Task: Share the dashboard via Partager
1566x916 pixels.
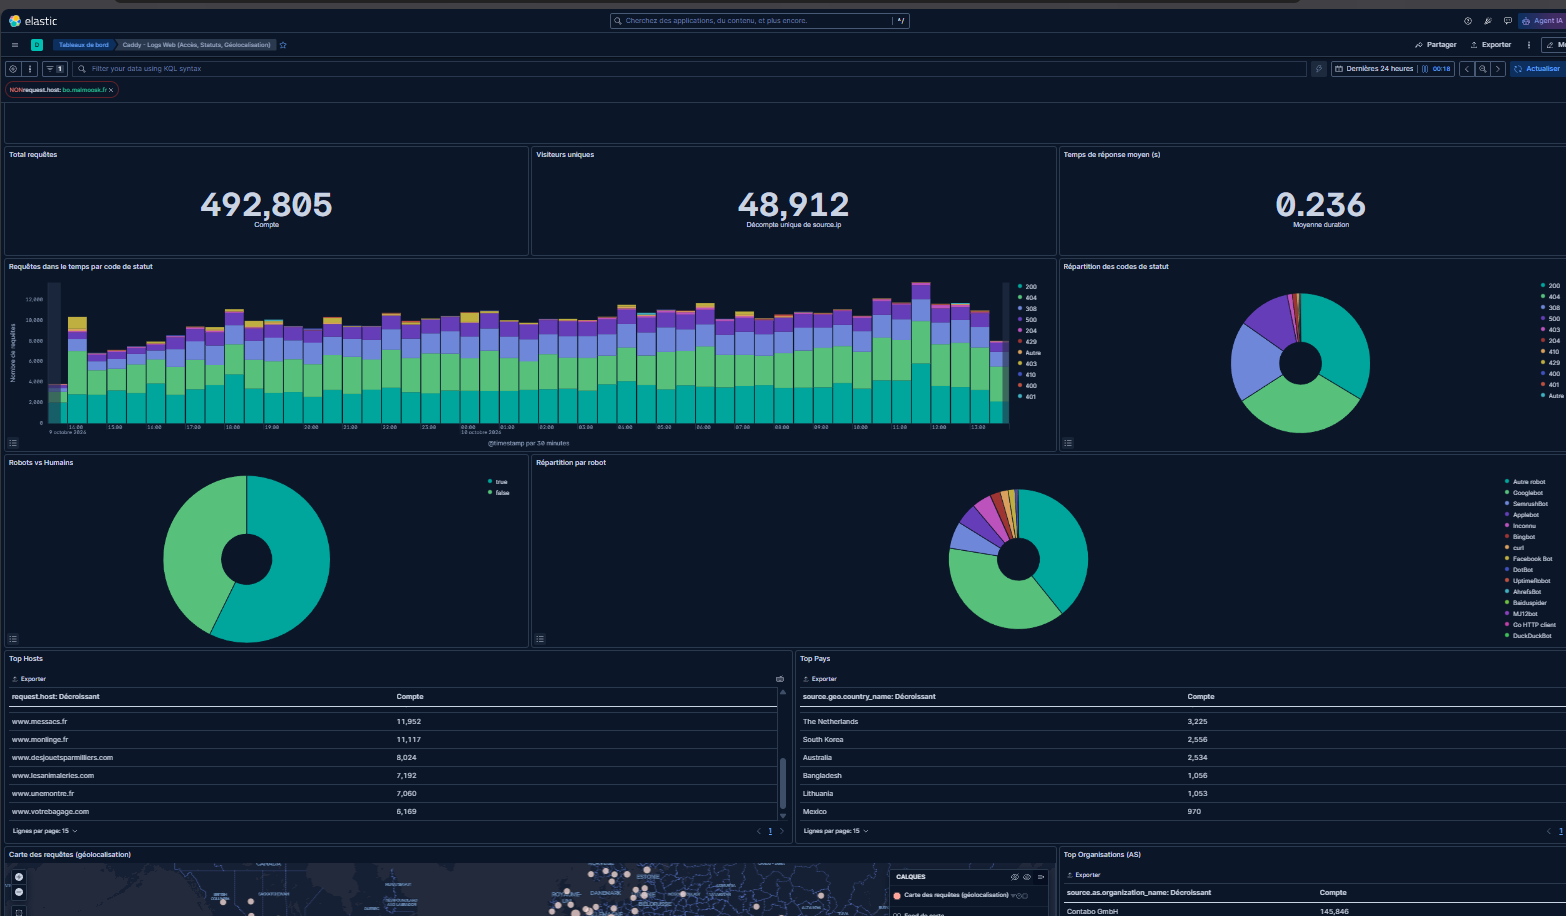Action: coord(1436,45)
